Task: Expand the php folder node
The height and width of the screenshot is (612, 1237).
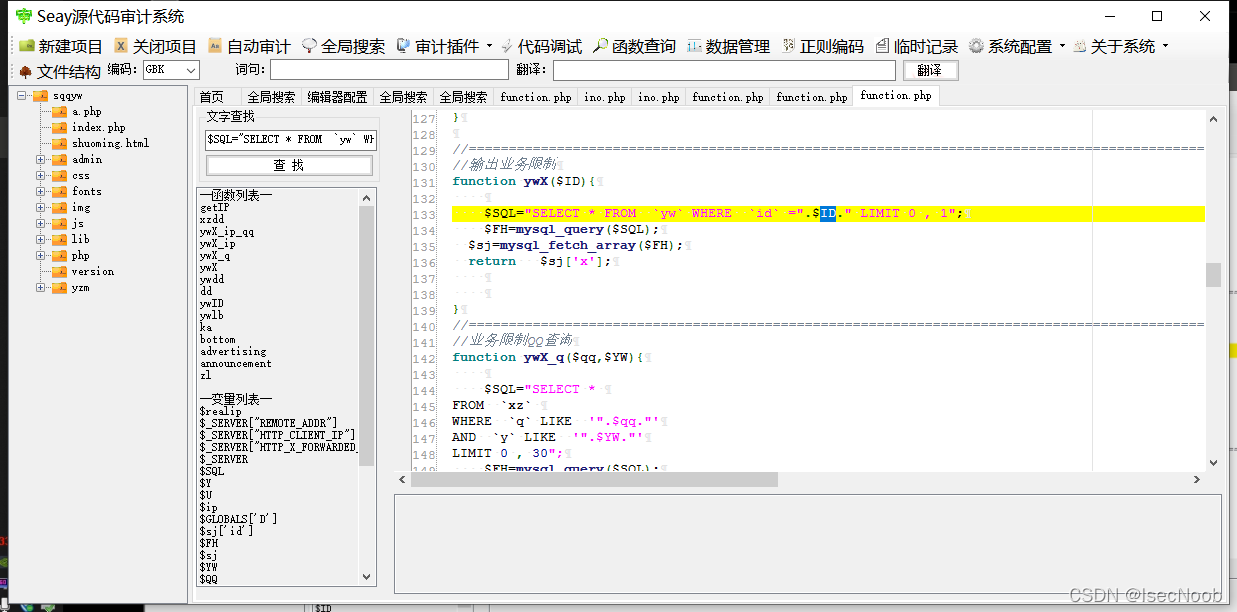Action: pos(41,255)
